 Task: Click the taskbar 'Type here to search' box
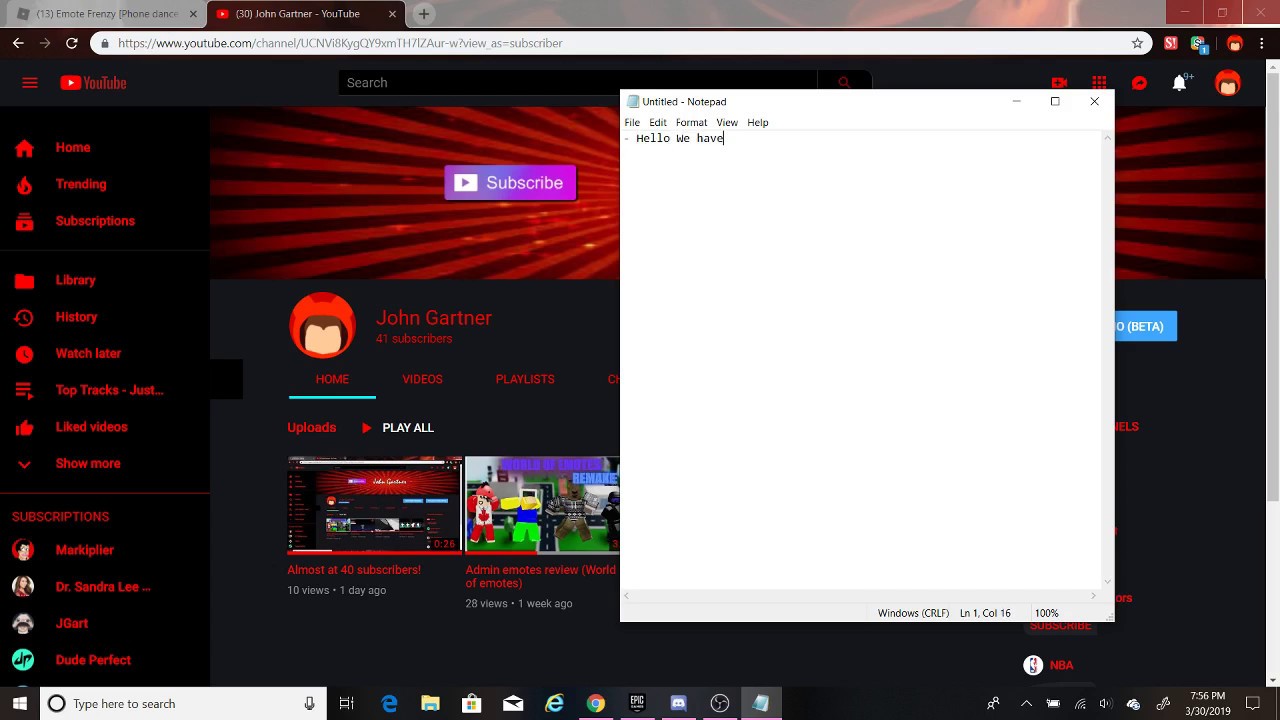pyautogui.click(x=183, y=704)
